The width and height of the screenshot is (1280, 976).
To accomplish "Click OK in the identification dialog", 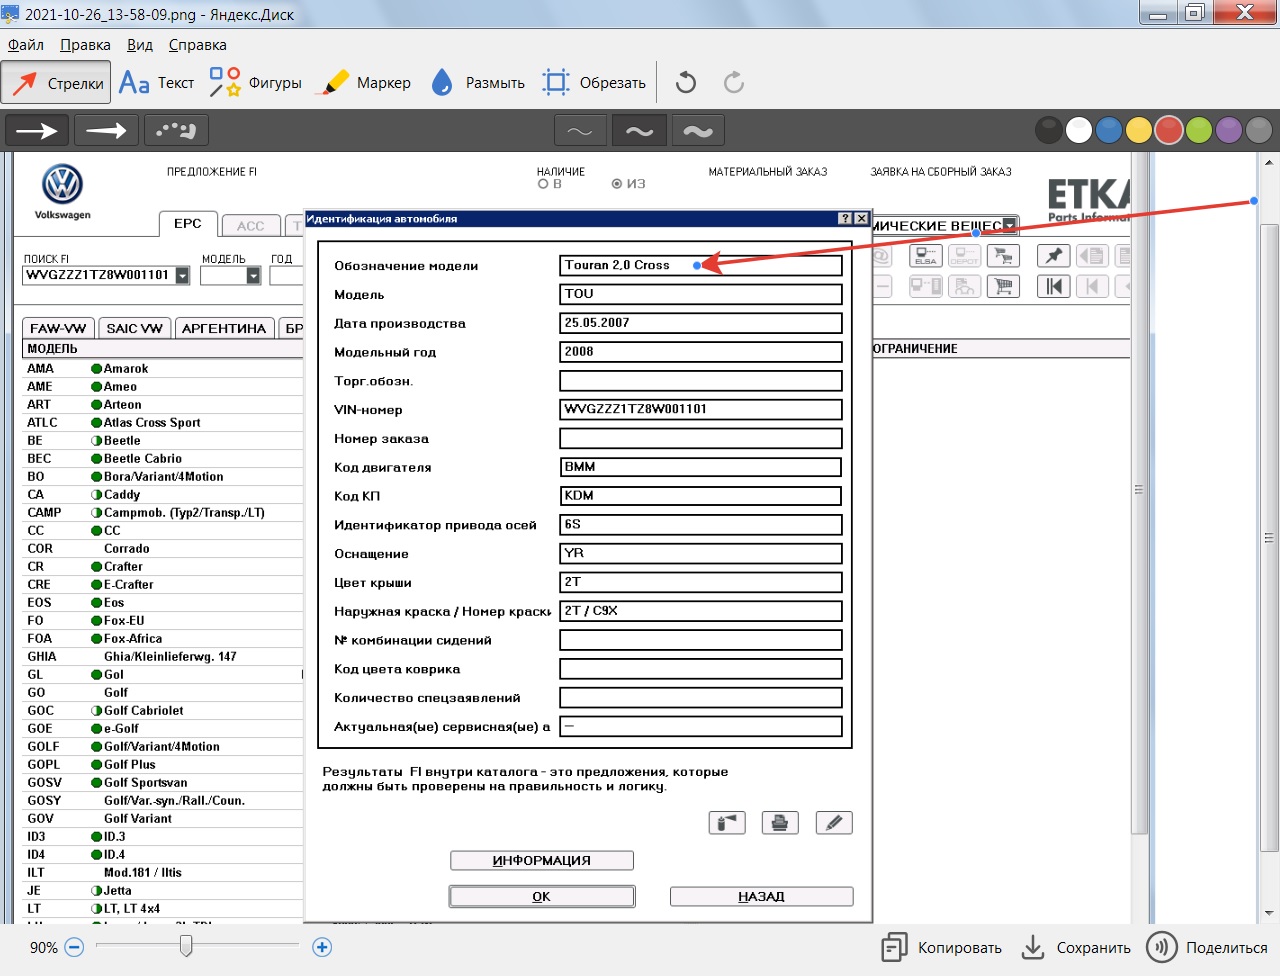I will (x=542, y=896).
